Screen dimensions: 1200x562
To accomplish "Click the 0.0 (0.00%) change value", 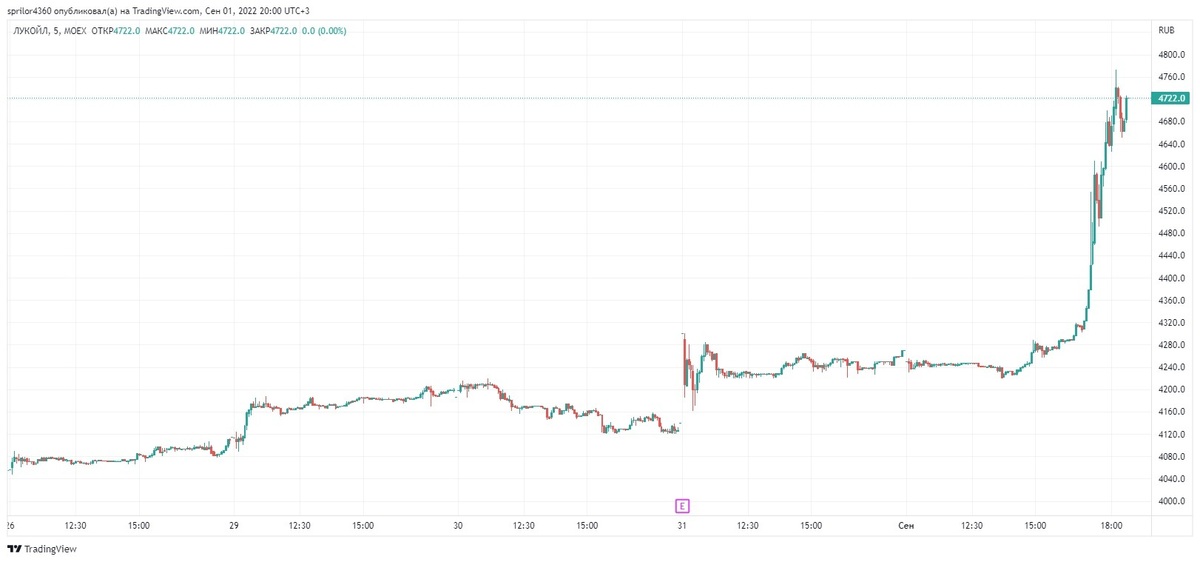I will tap(326, 30).
